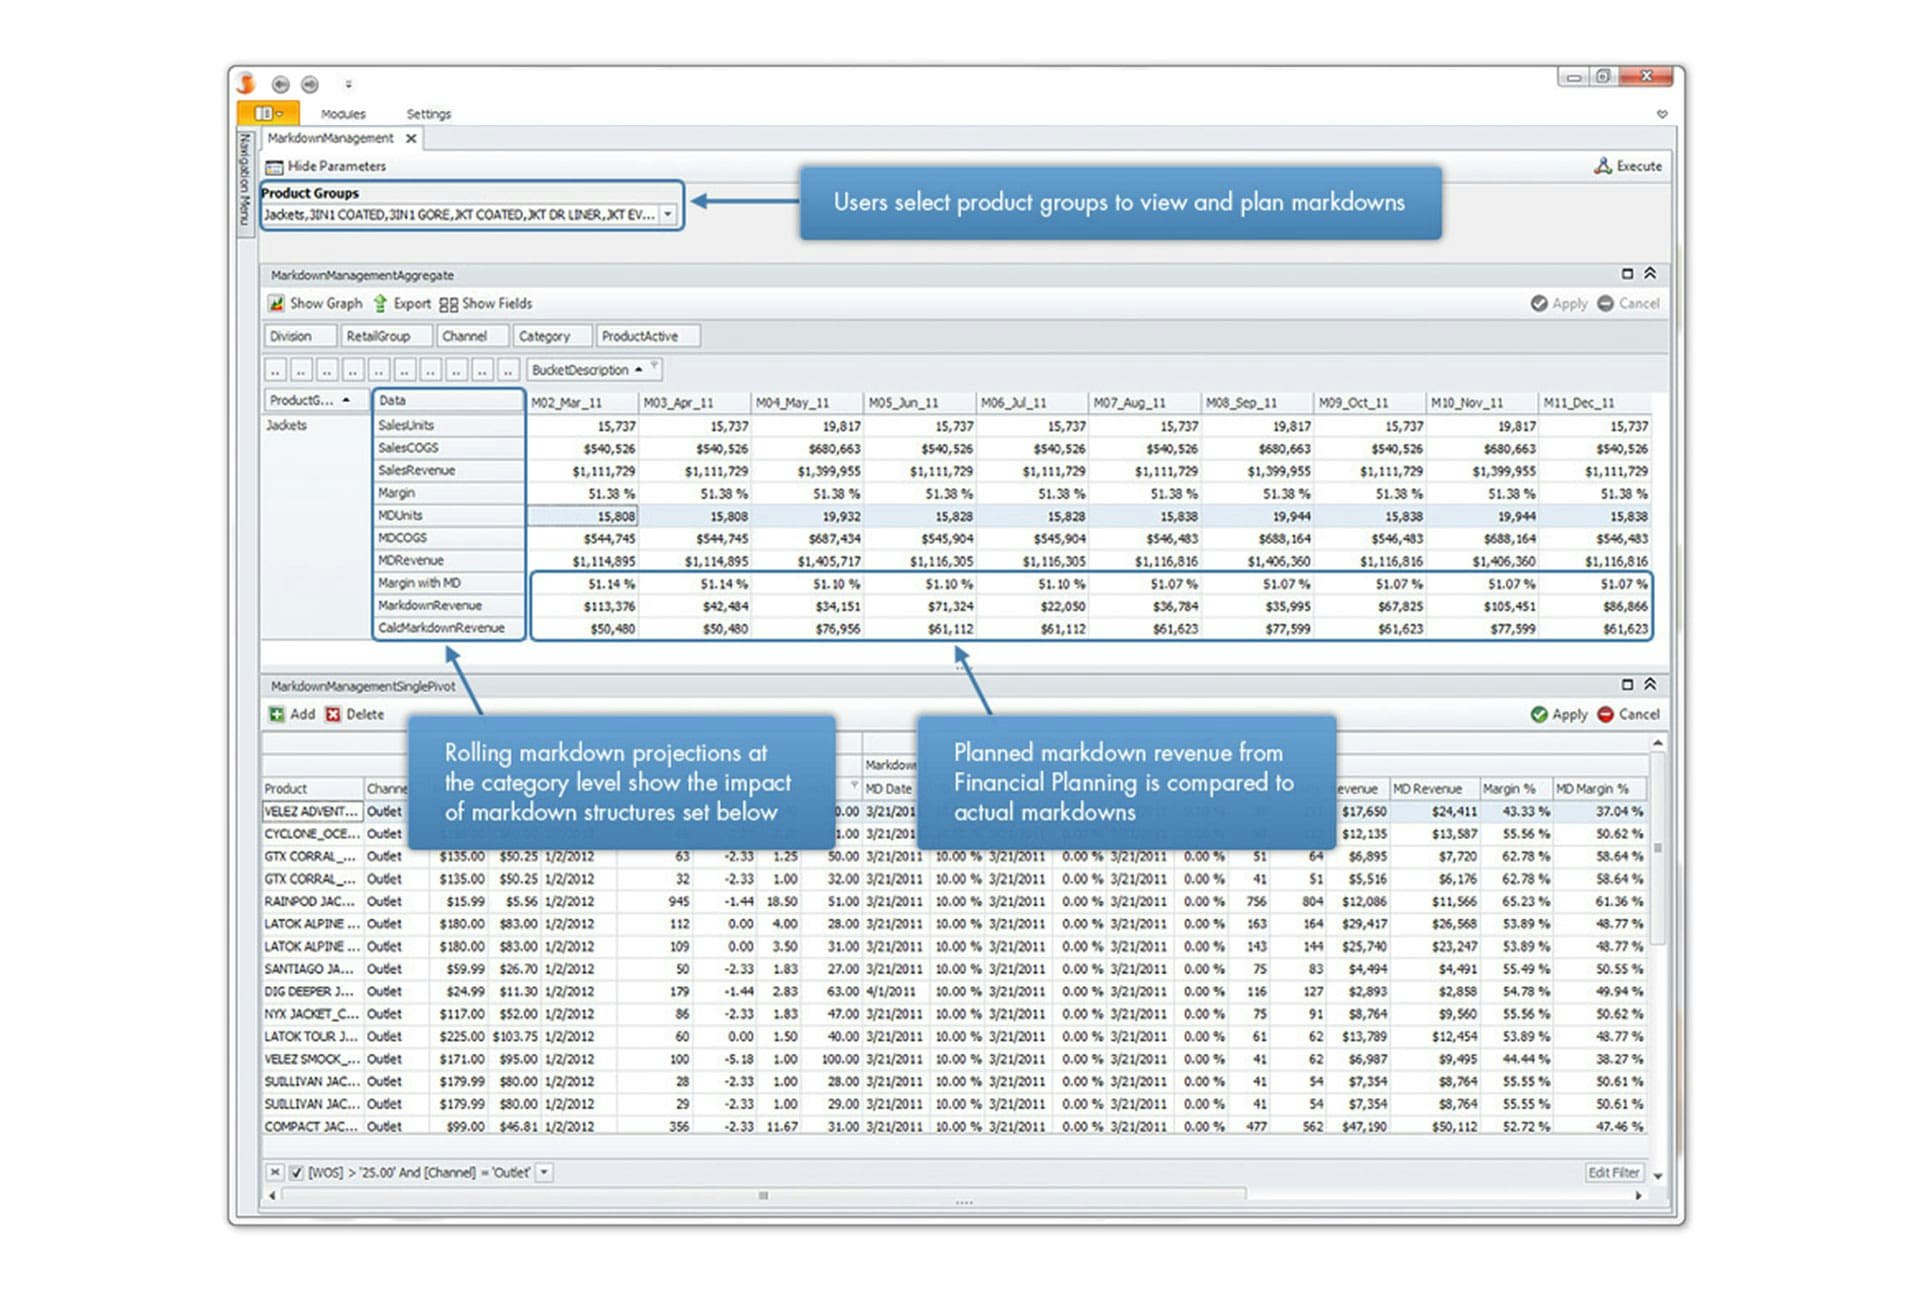The width and height of the screenshot is (1920, 1294).
Task: Go back with the back arrow button
Action: pyautogui.click(x=281, y=85)
